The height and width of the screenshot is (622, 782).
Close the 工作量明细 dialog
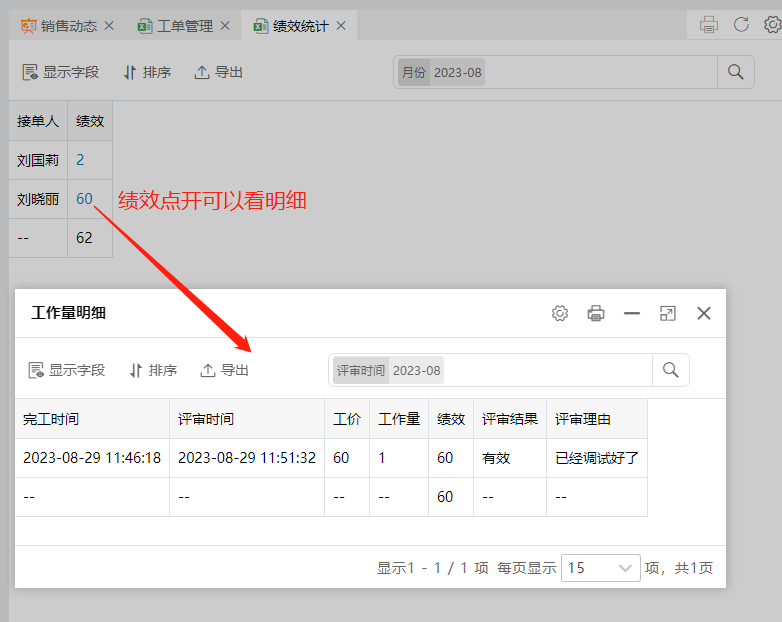click(704, 313)
